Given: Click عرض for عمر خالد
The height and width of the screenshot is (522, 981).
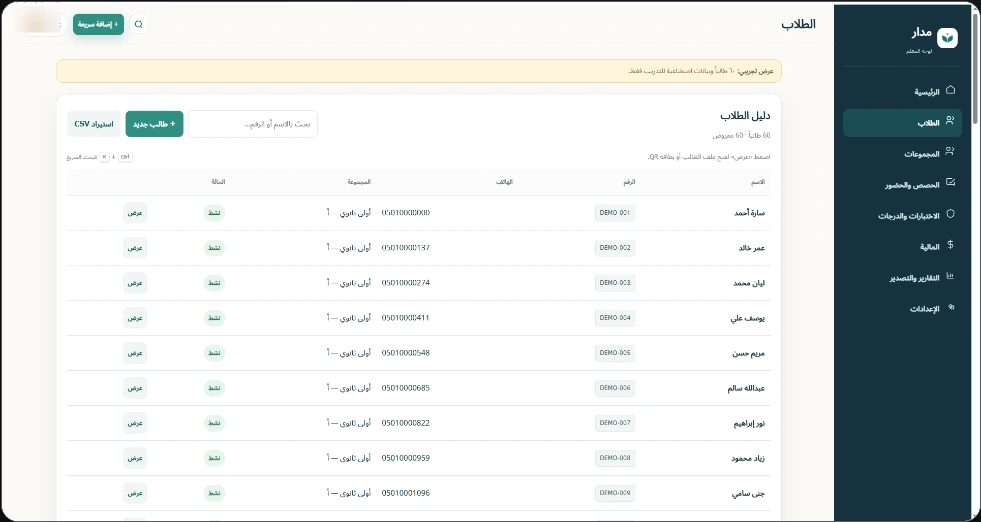Looking at the screenshot, I should 135,248.
